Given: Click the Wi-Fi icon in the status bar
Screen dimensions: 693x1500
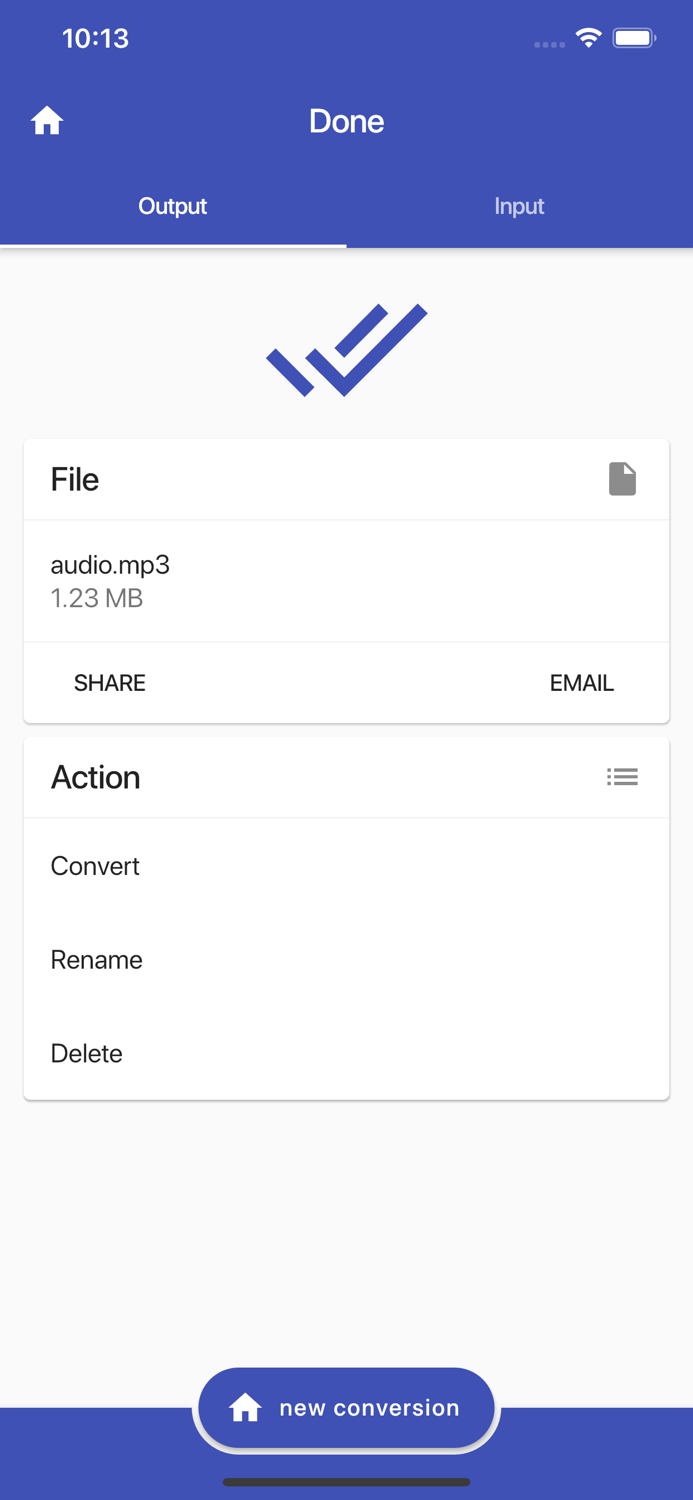Looking at the screenshot, I should (x=588, y=37).
